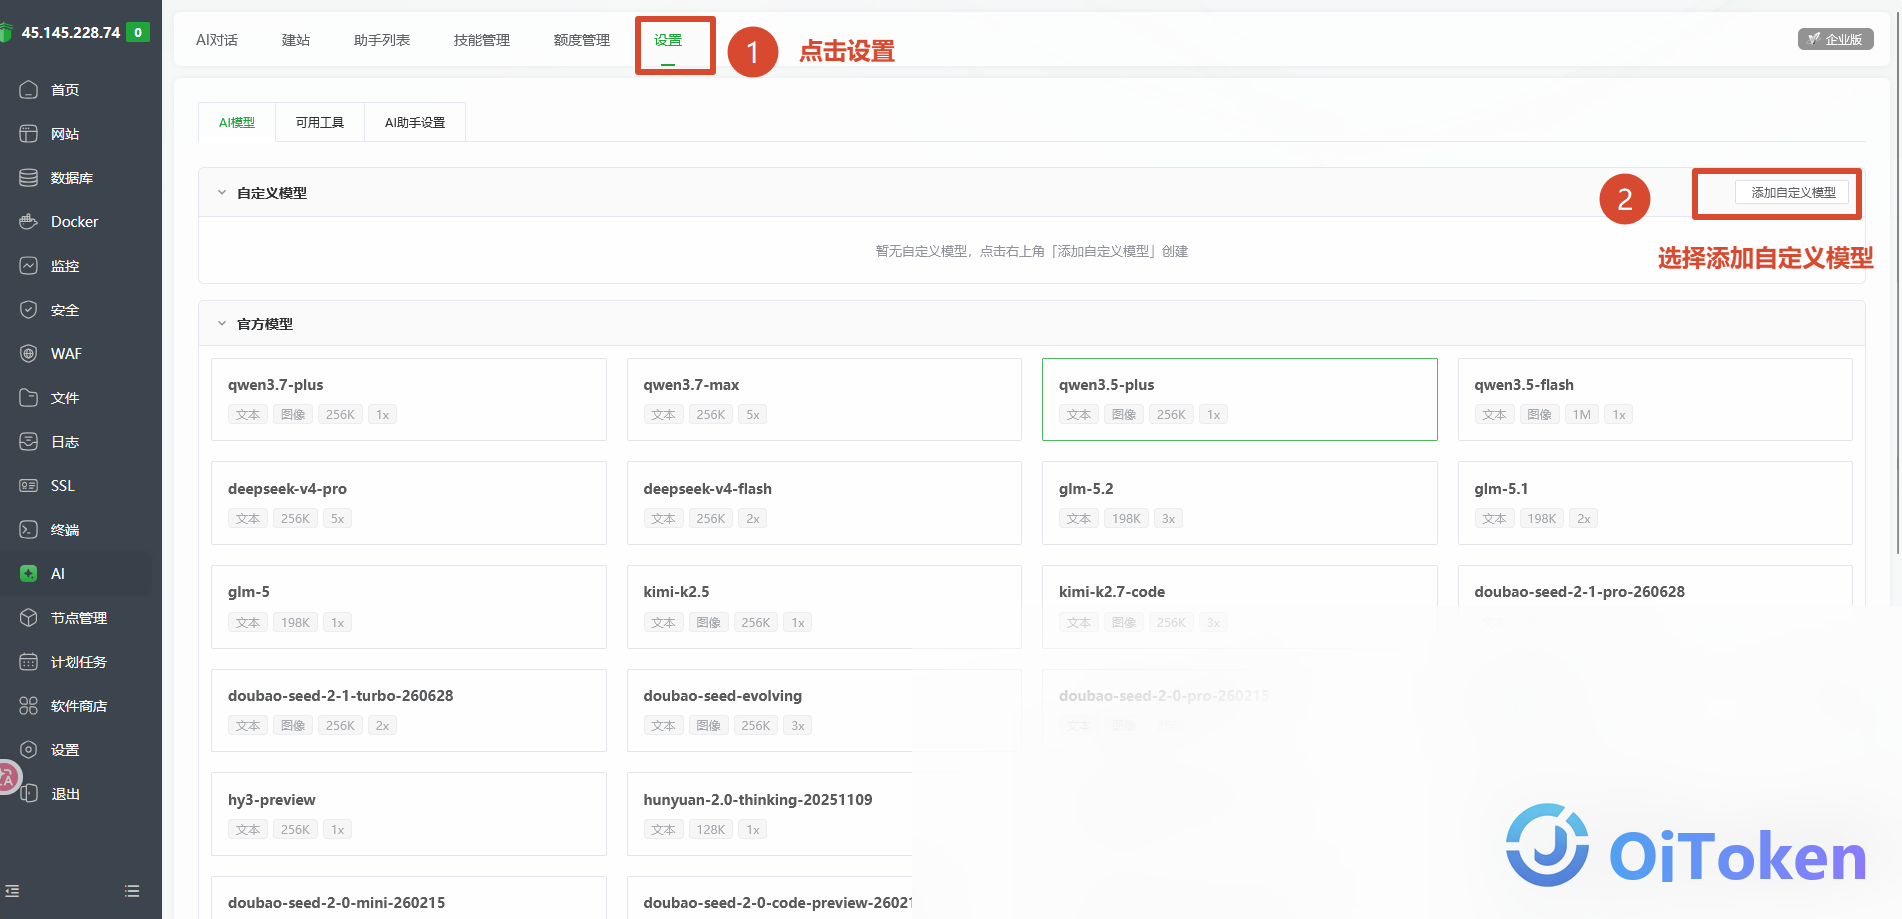Click the 添加自定义模型 button
This screenshot has width=1902, height=919.
pos(1792,193)
